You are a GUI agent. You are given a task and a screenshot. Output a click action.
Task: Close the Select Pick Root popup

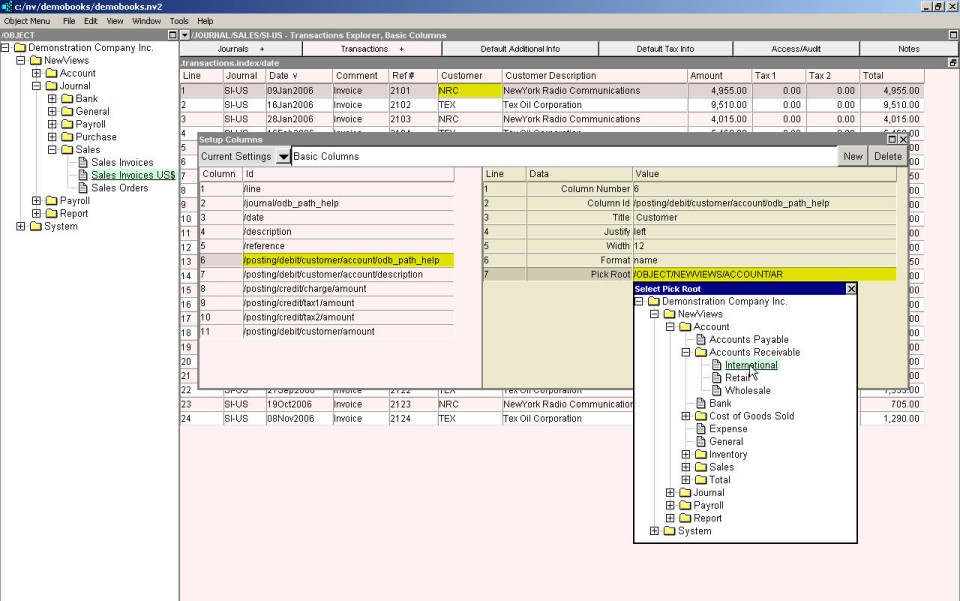(x=851, y=289)
